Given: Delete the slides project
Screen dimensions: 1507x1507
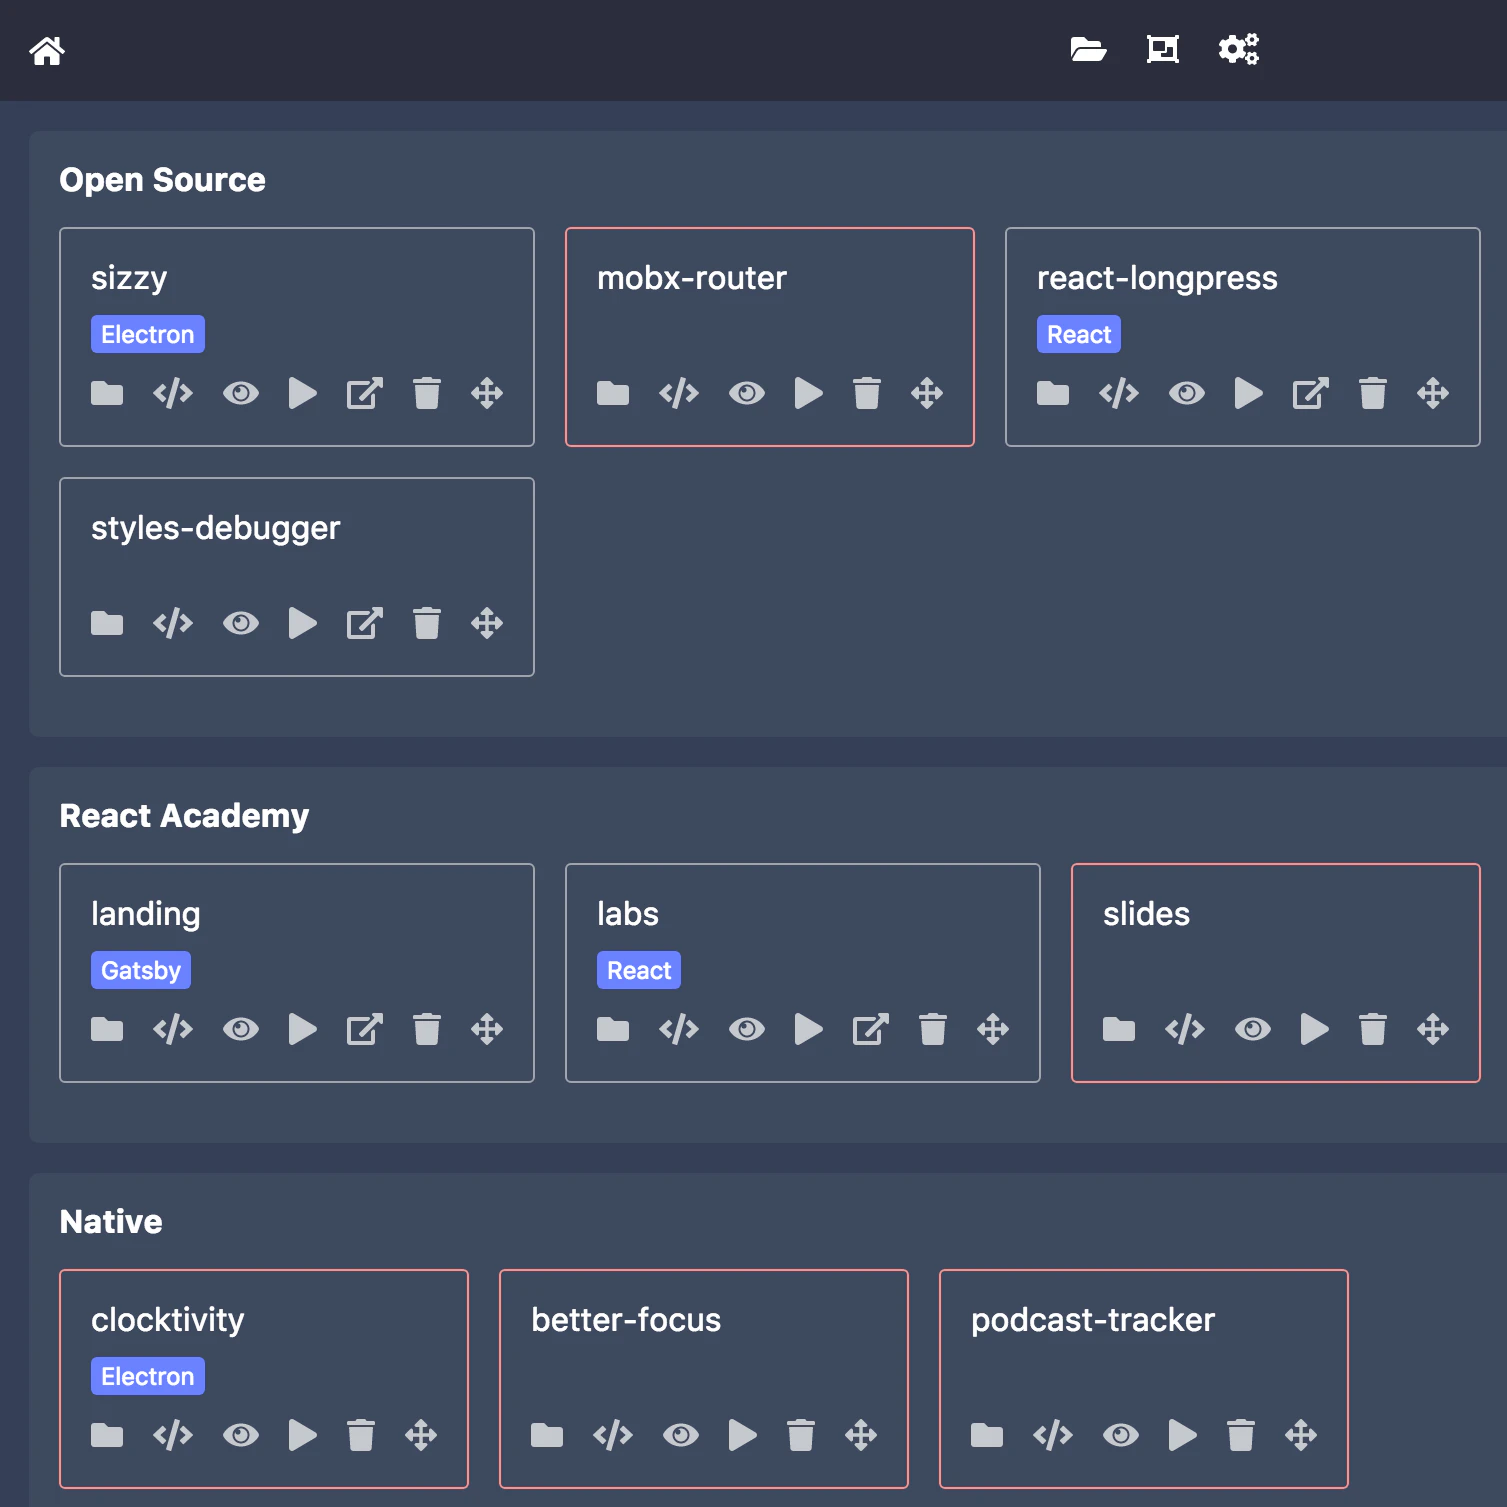Looking at the screenshot, I should click(1373, 1029).
